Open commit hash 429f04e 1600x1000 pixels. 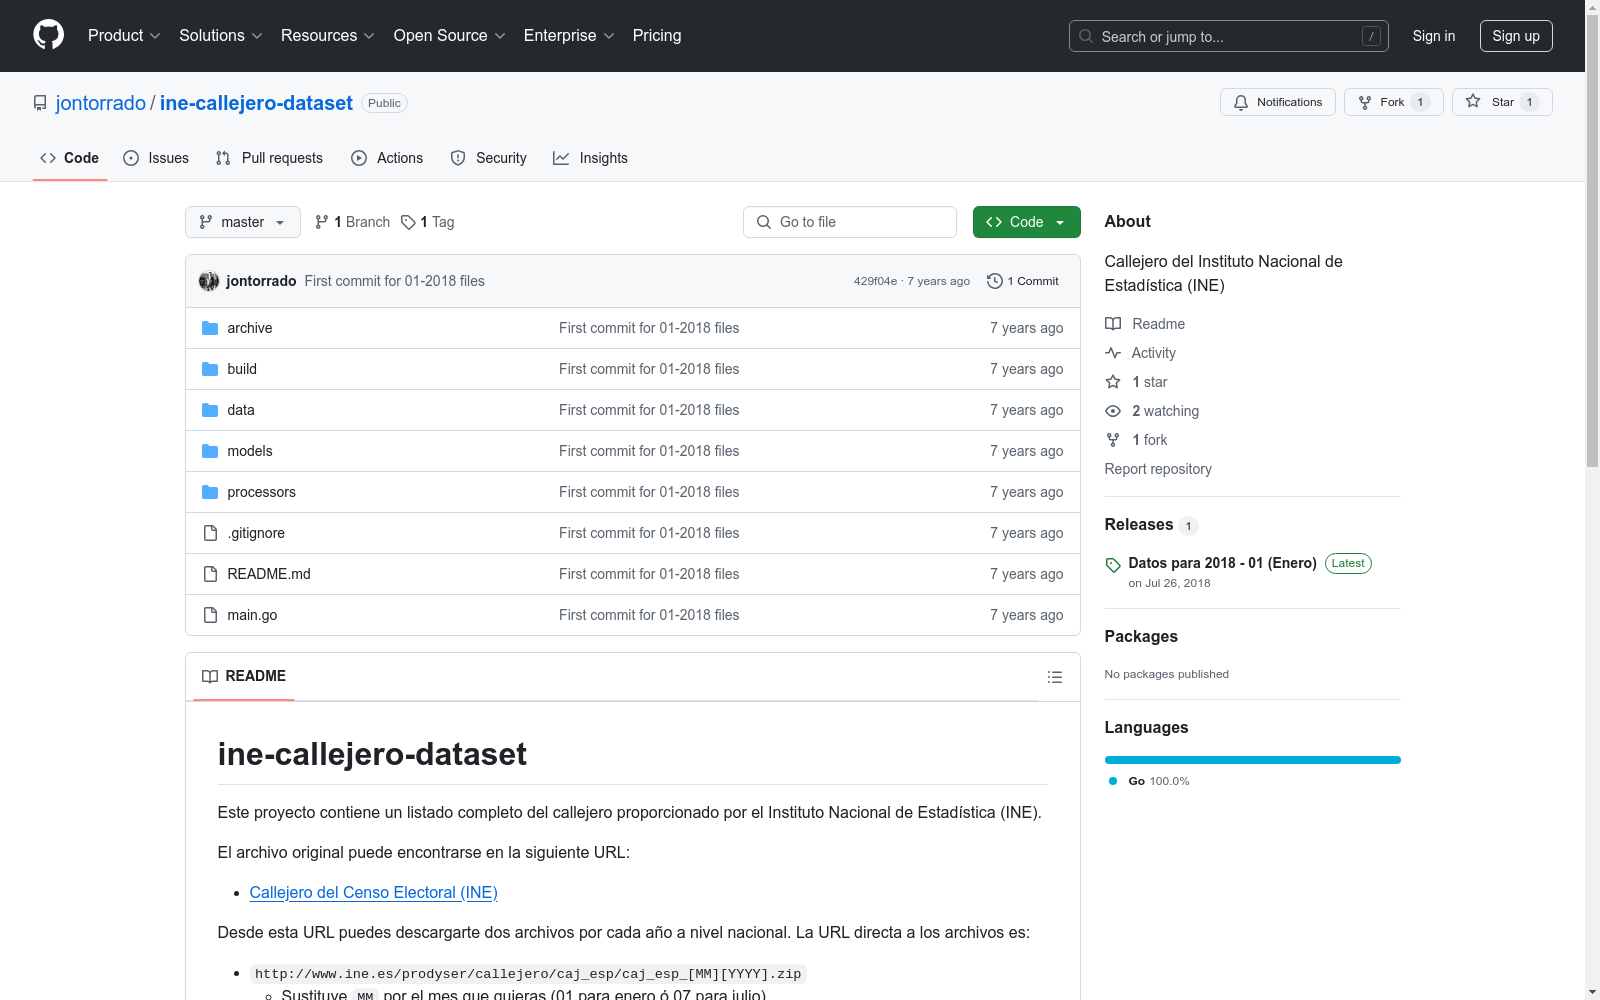click(875, 281)
